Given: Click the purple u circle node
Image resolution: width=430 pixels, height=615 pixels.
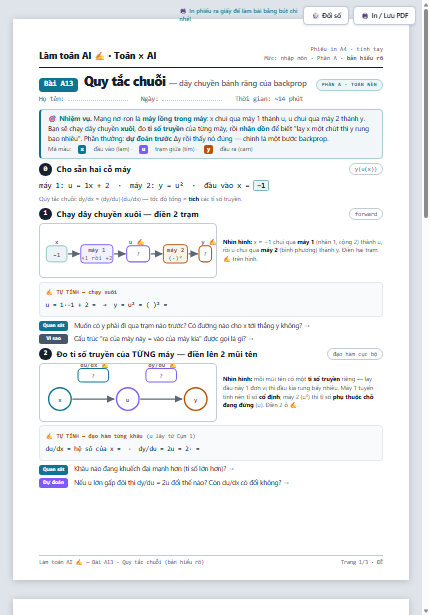Looking at the screenshot, I should click(128, 399).
